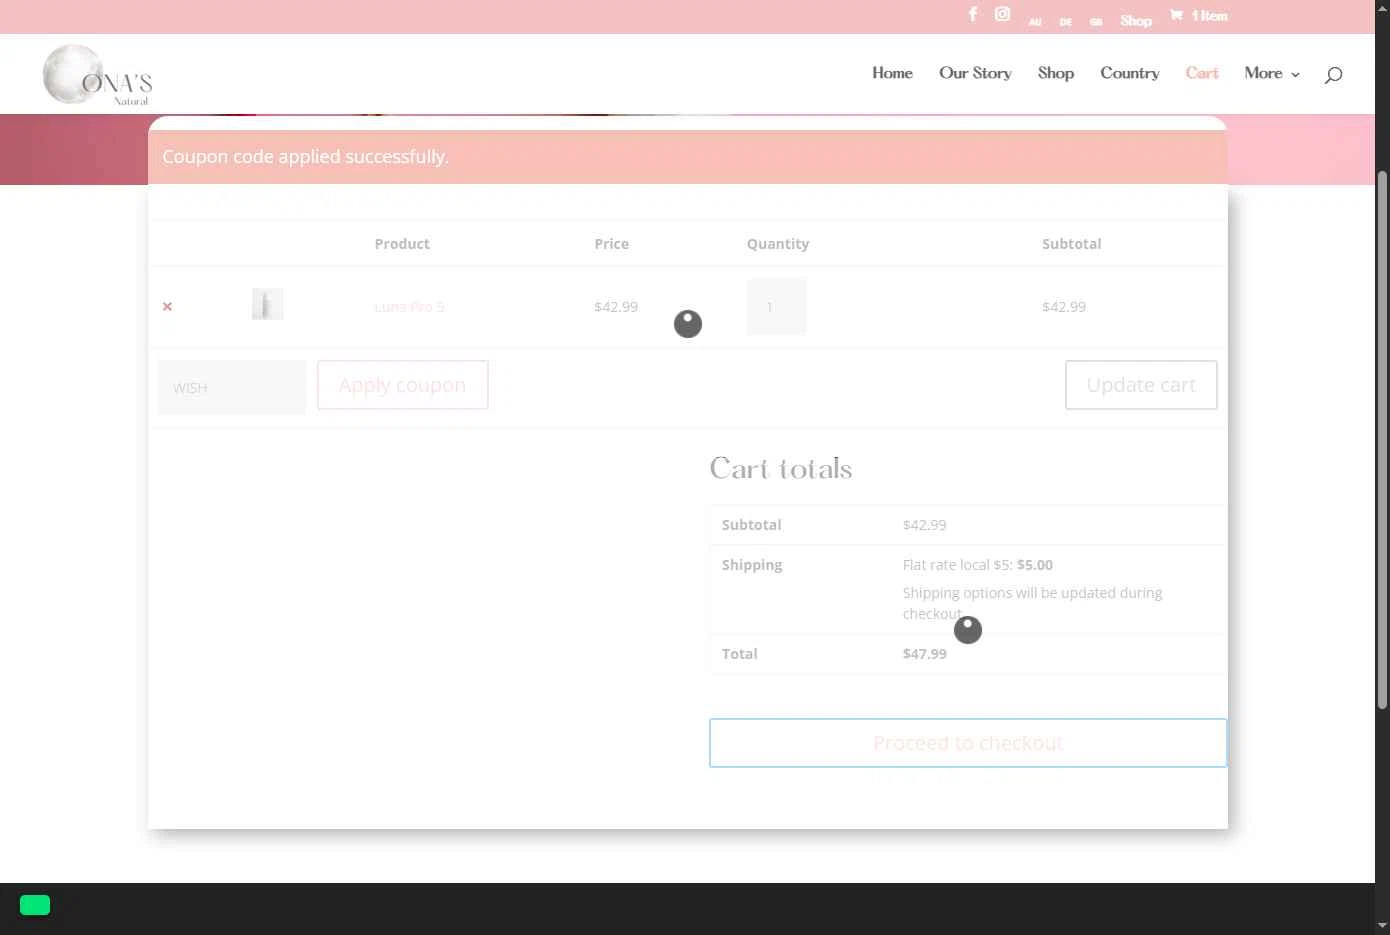Switch to the GB store link

[1096, 22]
